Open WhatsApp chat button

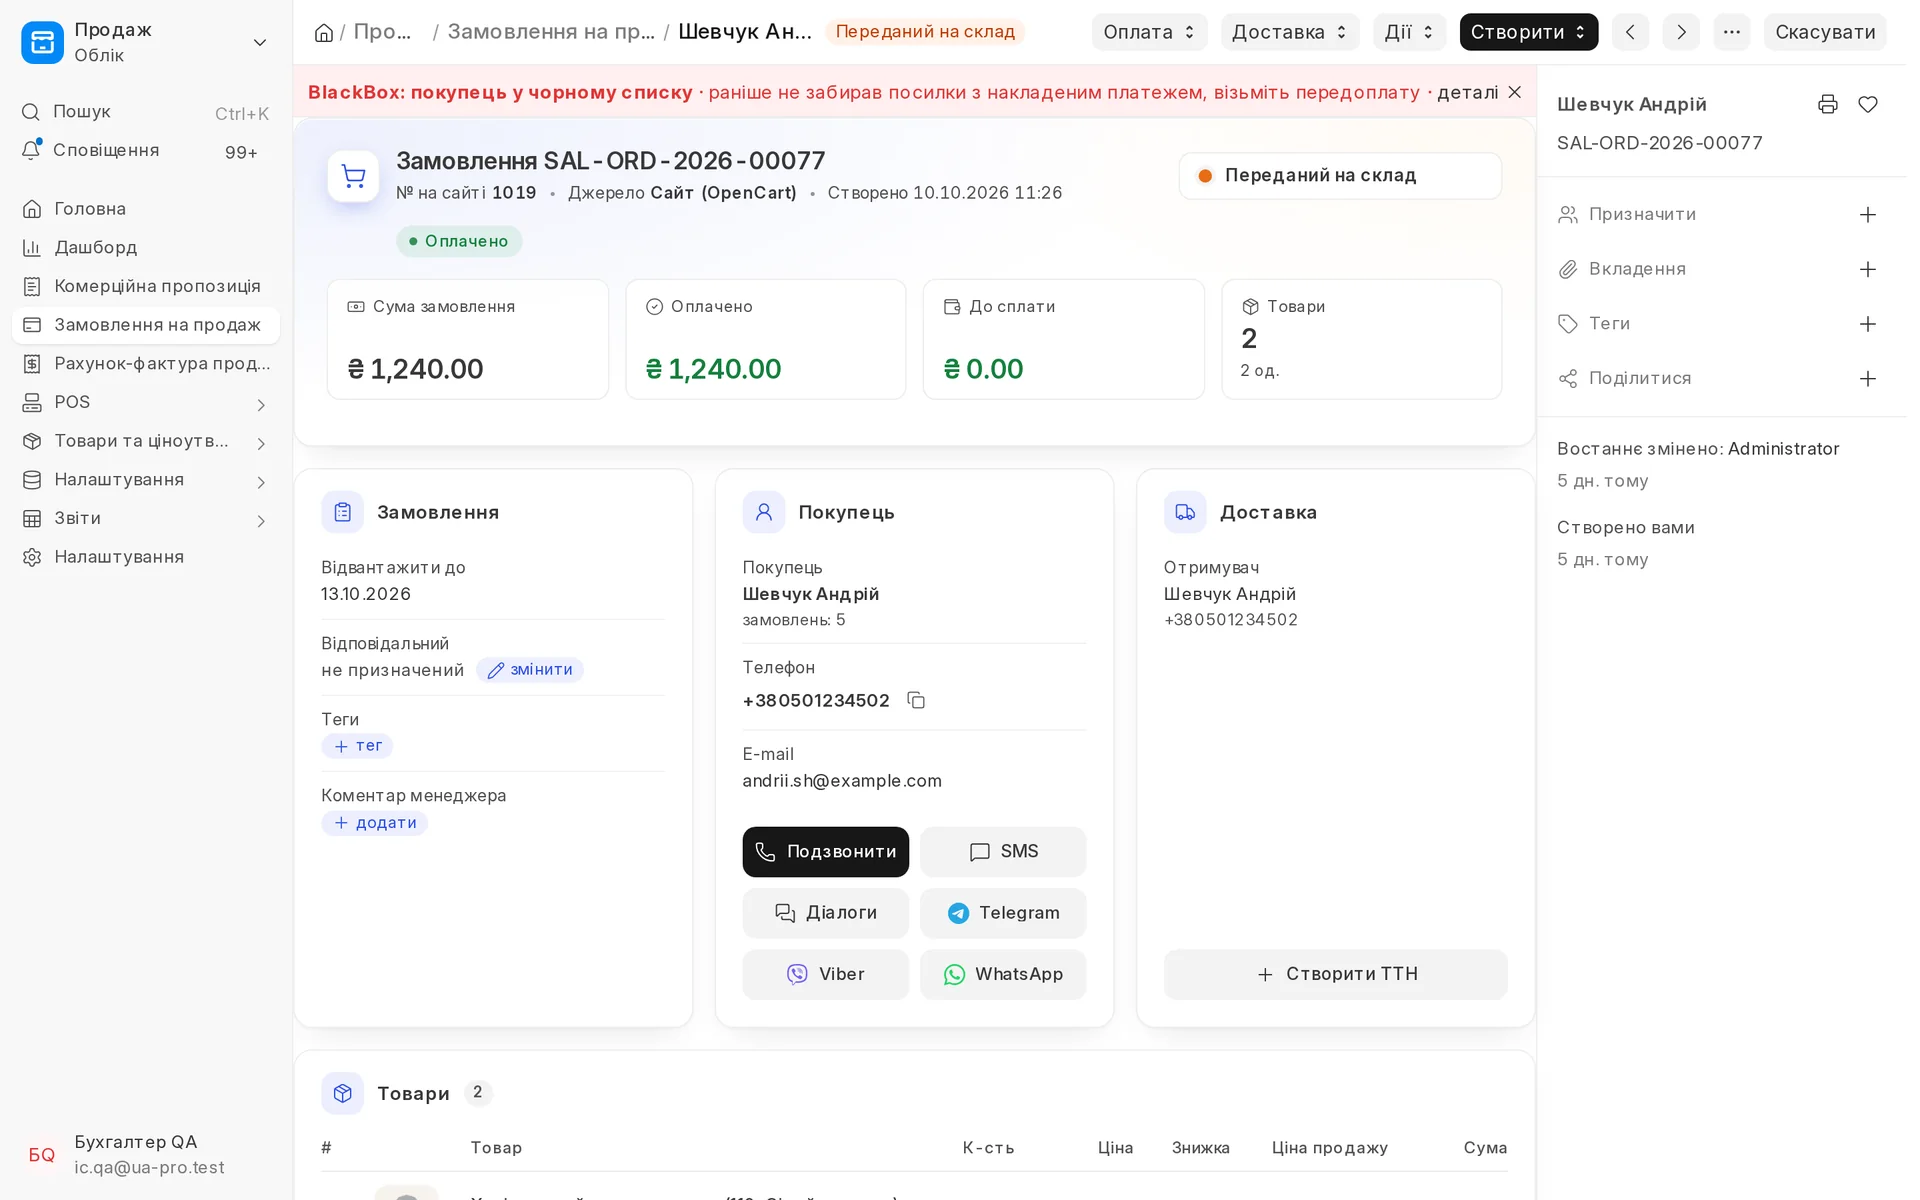(1003, 974)
